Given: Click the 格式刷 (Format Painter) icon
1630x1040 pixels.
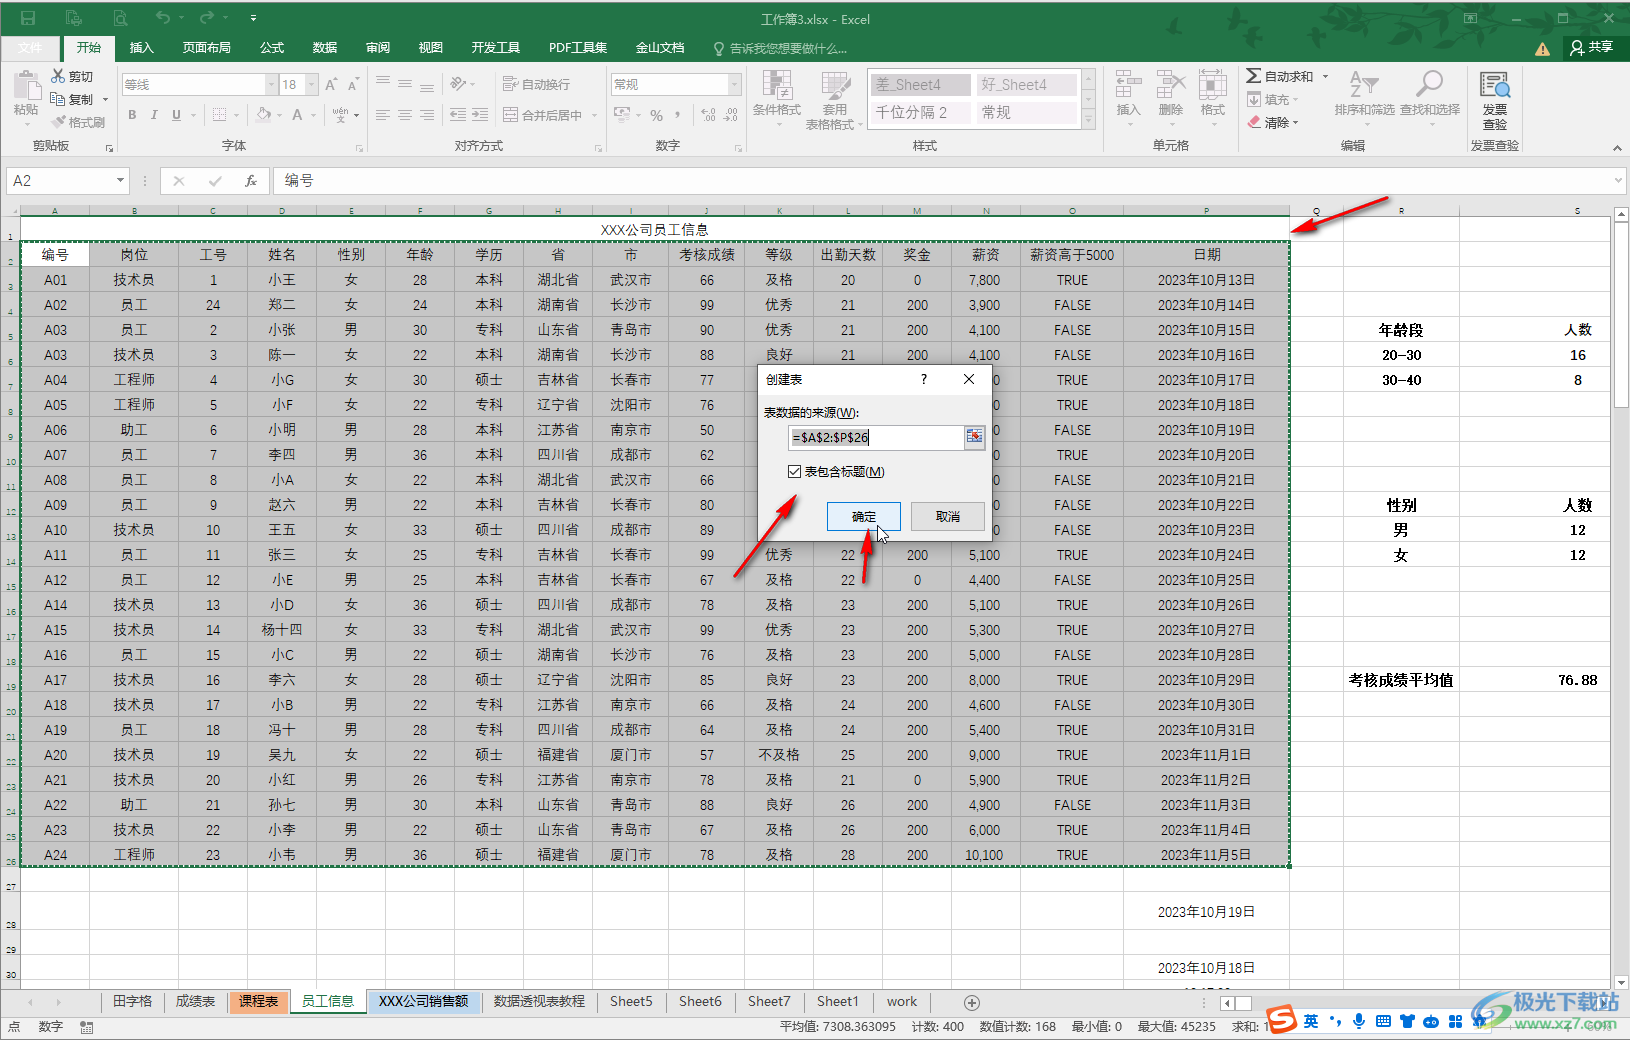Looking at the screenshot, I should coord(59,122).
